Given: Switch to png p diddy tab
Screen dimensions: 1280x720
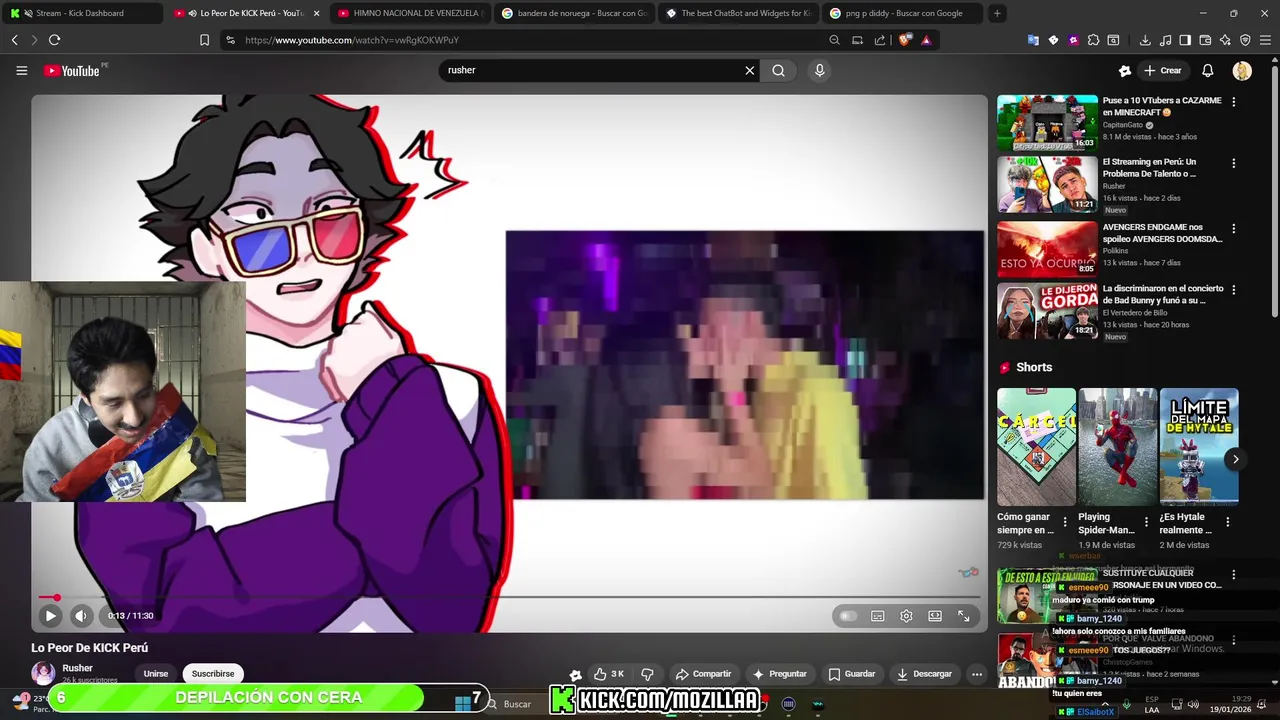Looking at the screenshot, I should click(903, 13).
